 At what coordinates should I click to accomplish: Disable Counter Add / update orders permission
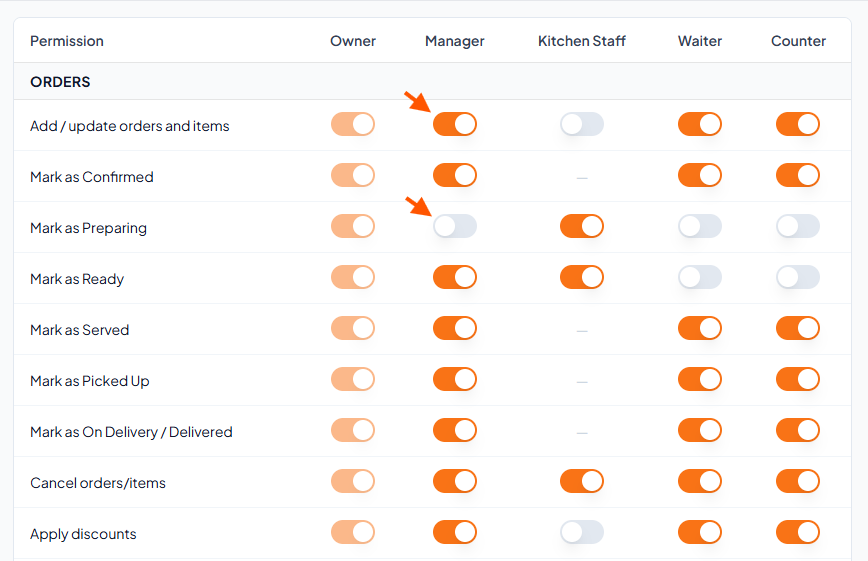[798, 124]
